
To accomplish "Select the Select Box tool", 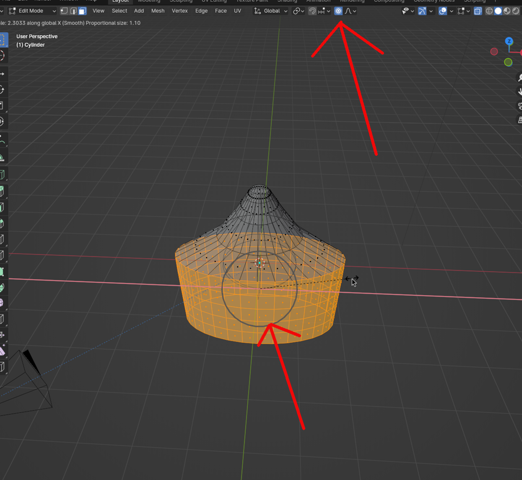I will 3,39.
